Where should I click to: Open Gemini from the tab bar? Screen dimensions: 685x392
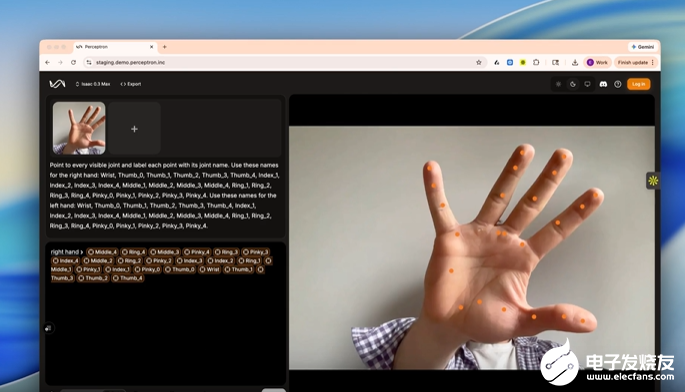coord(642,47)
